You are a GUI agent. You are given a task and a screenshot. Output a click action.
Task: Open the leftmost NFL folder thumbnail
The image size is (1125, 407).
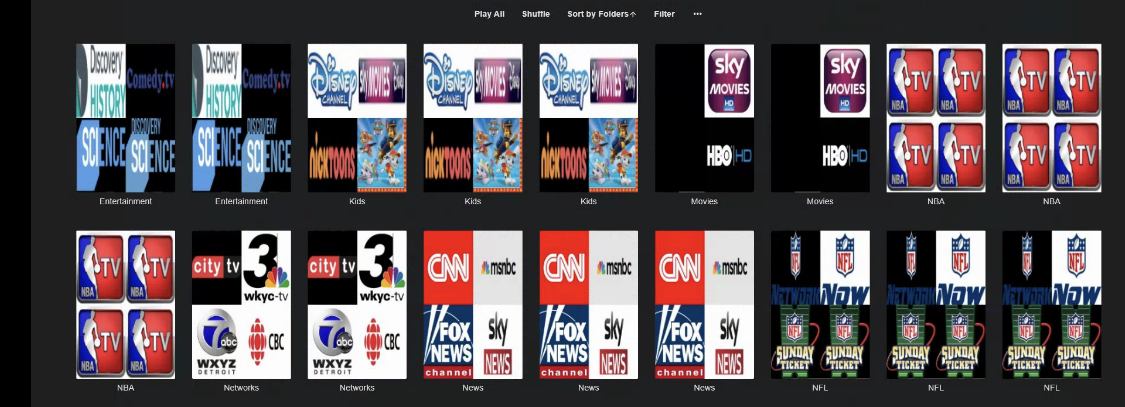coord(820,304)
